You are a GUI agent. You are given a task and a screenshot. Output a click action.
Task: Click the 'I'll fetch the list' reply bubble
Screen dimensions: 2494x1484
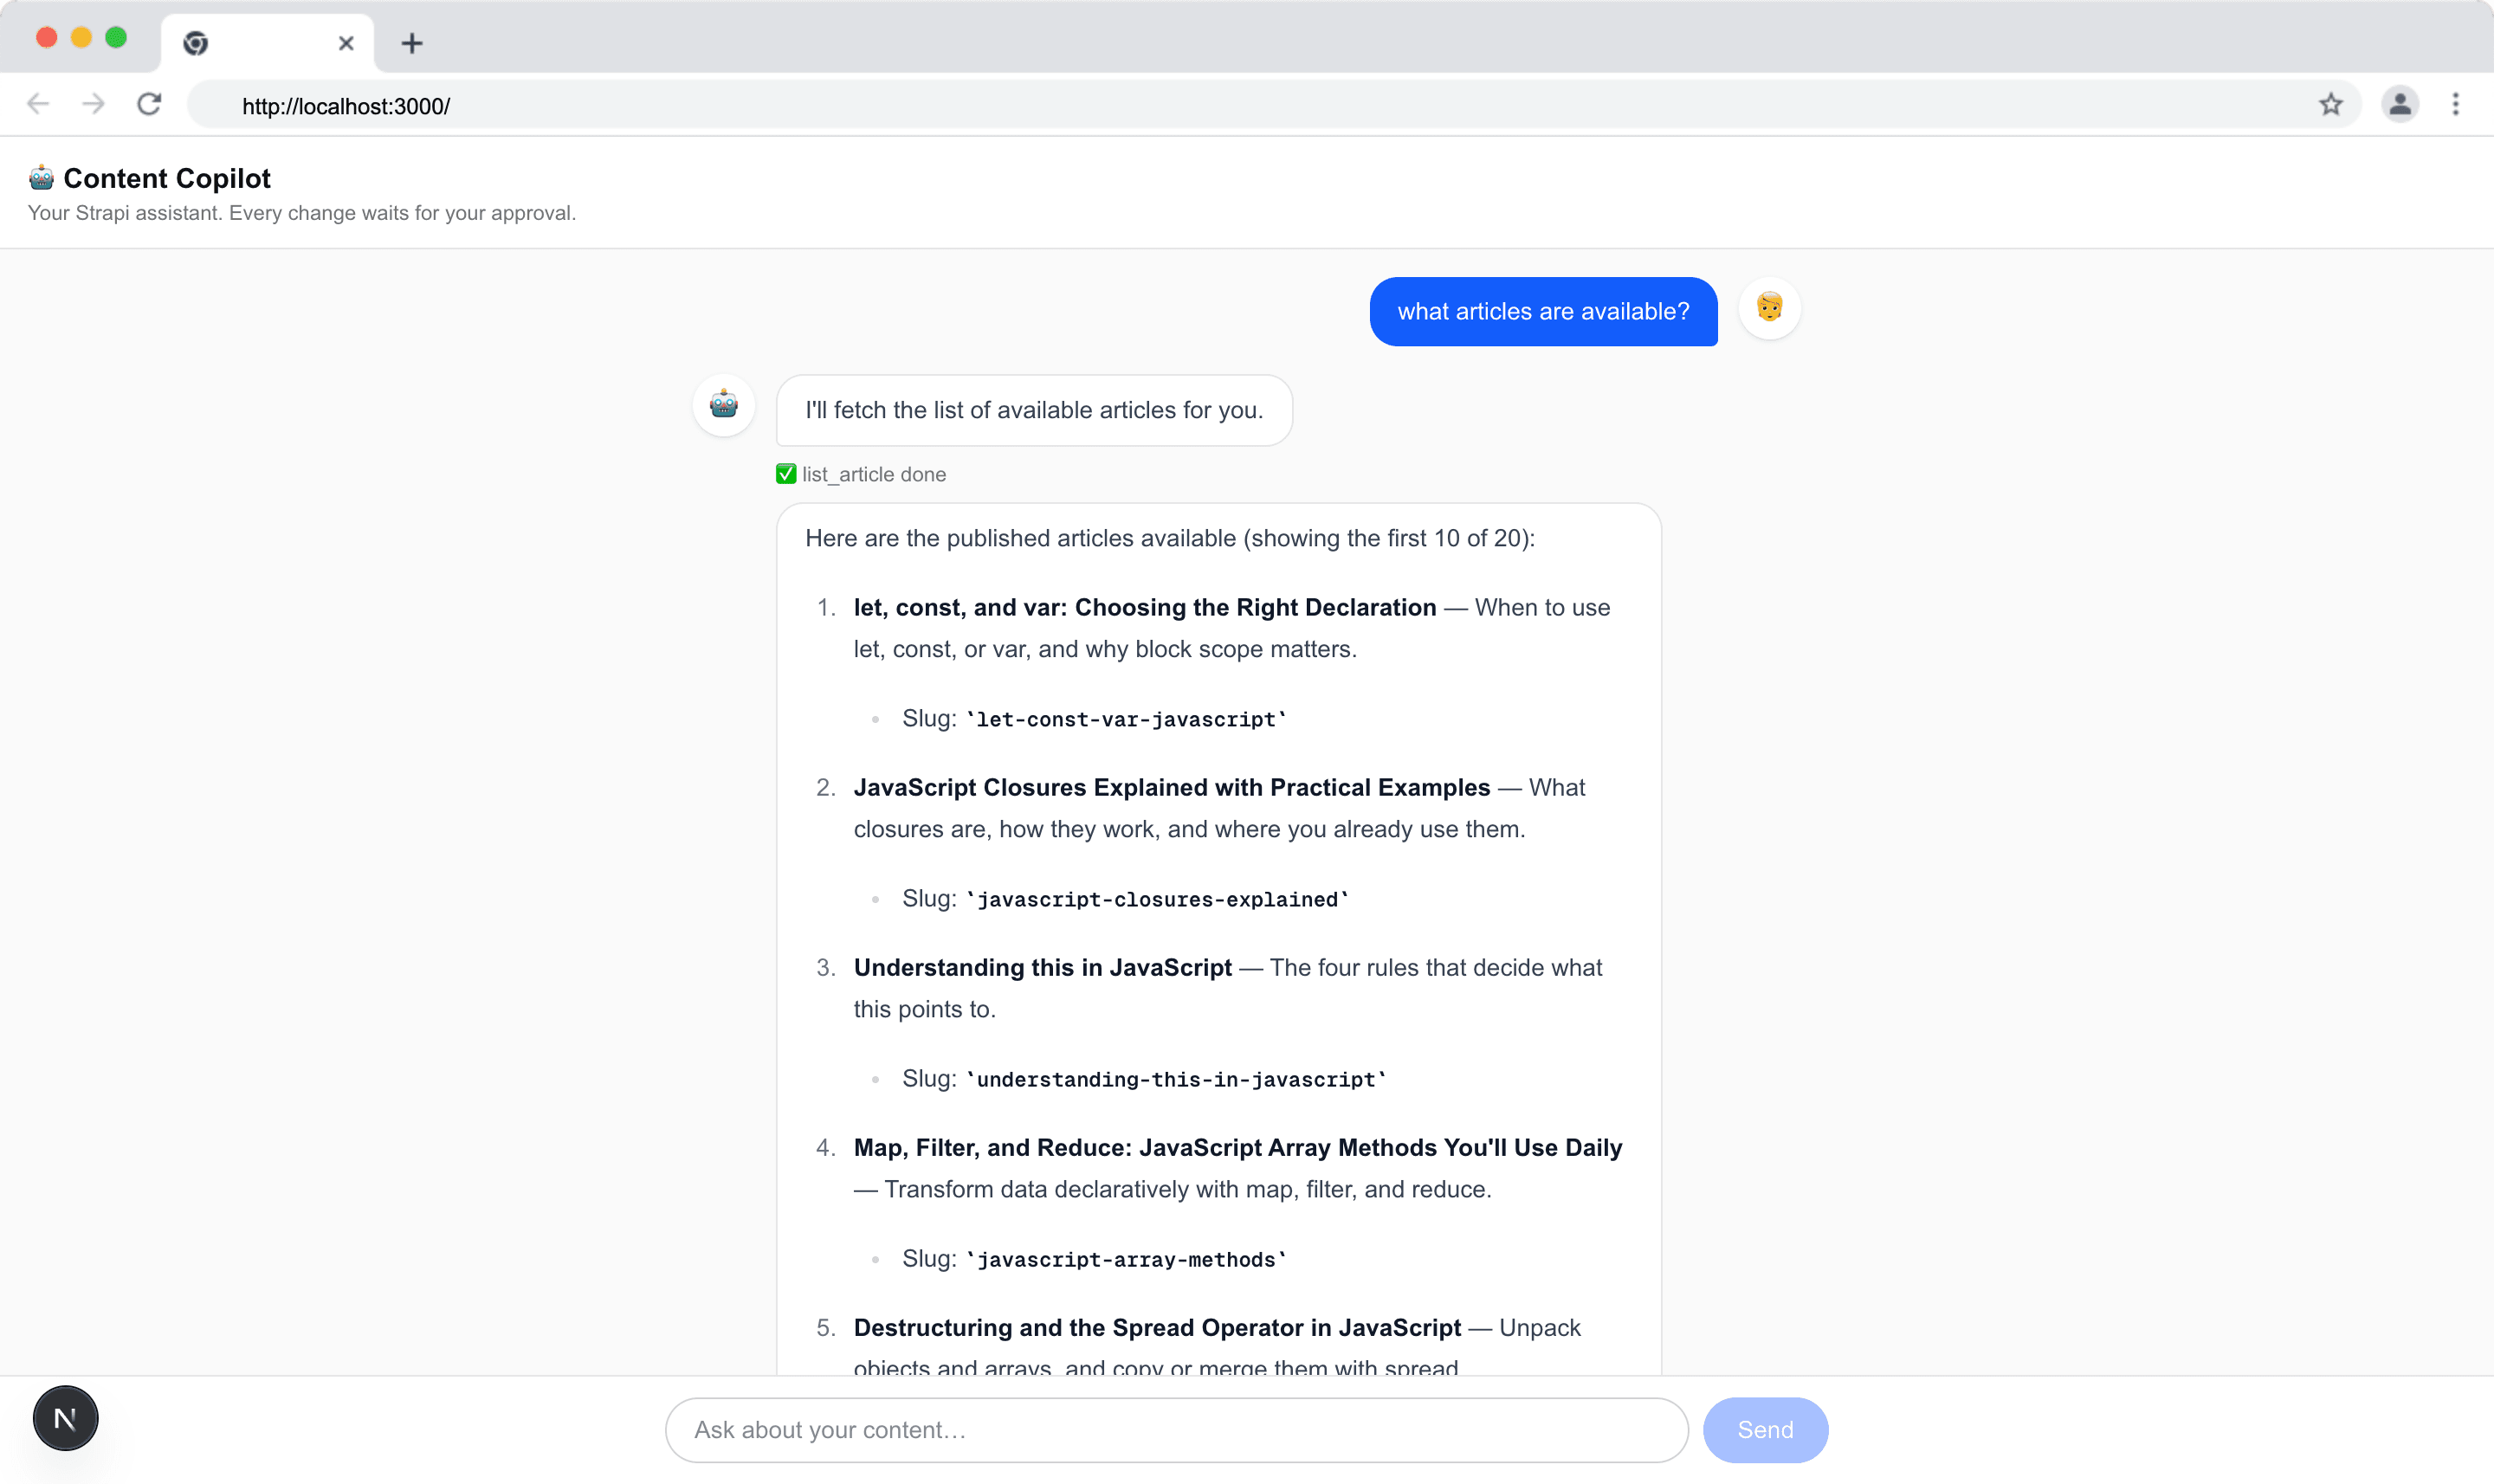[1034, 410]
